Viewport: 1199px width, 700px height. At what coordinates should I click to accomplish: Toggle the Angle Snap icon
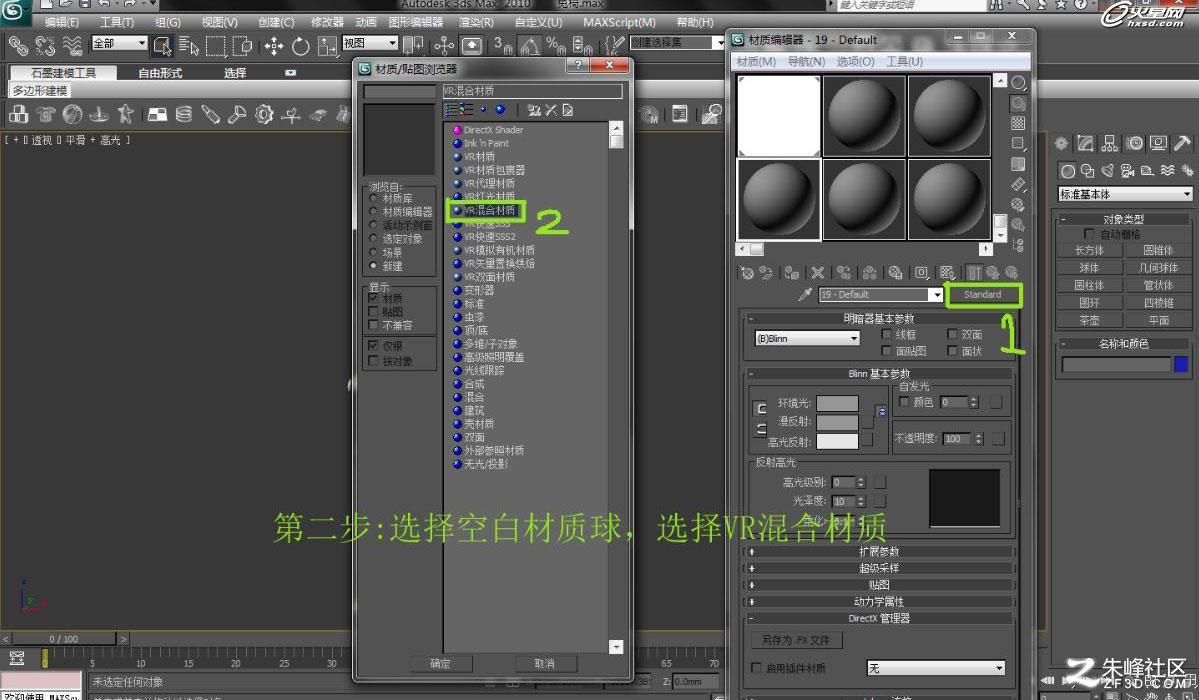click(529, 46)
